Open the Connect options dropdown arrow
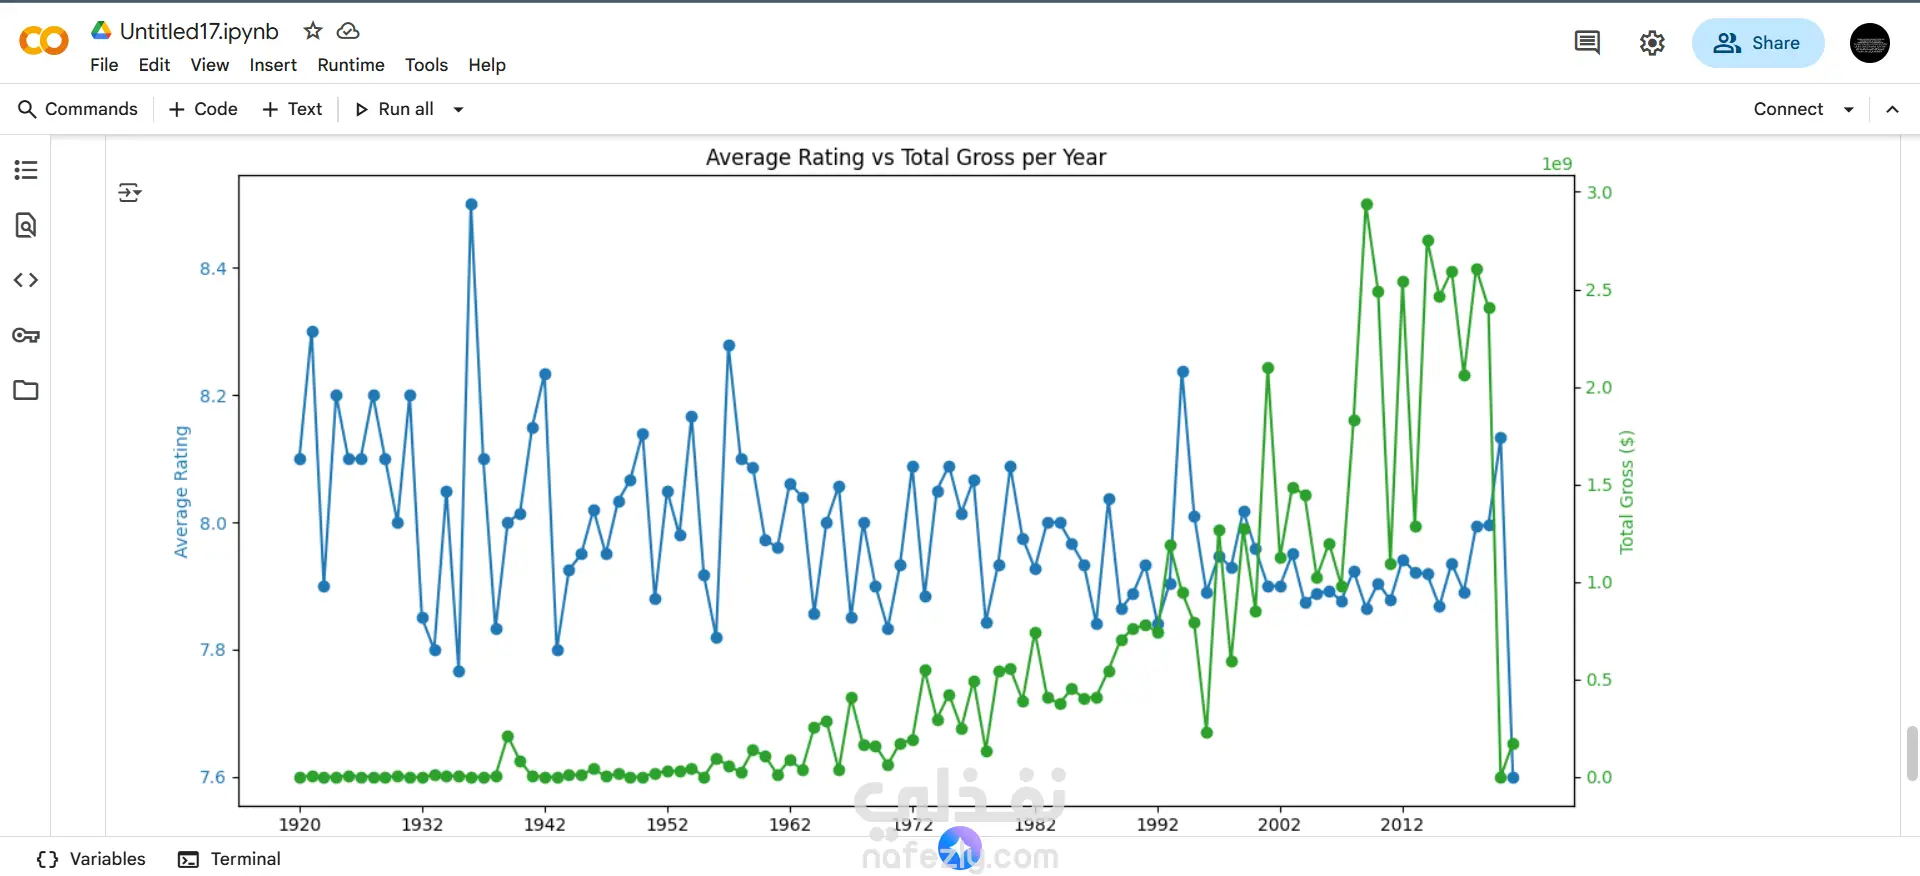Screen dimensions: 1920x876 [x=1849, y=109]
